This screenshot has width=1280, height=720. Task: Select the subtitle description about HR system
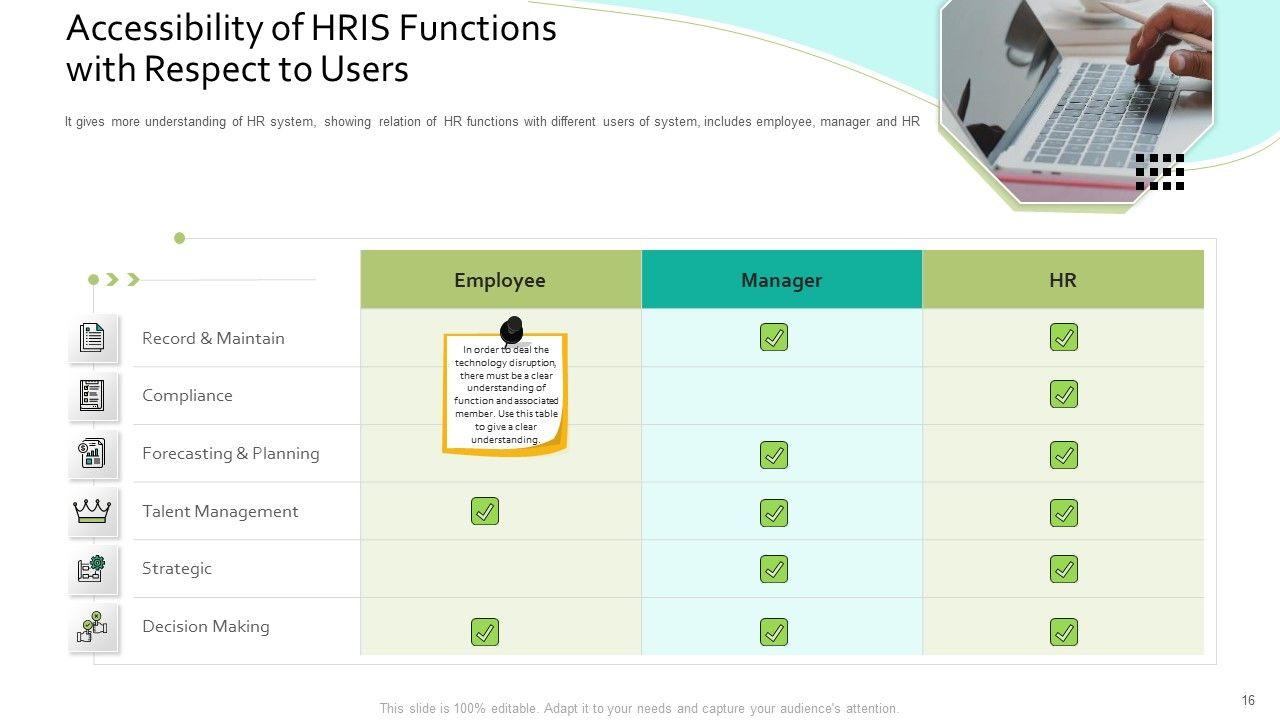pyautogui.click(x=492, y=122)
